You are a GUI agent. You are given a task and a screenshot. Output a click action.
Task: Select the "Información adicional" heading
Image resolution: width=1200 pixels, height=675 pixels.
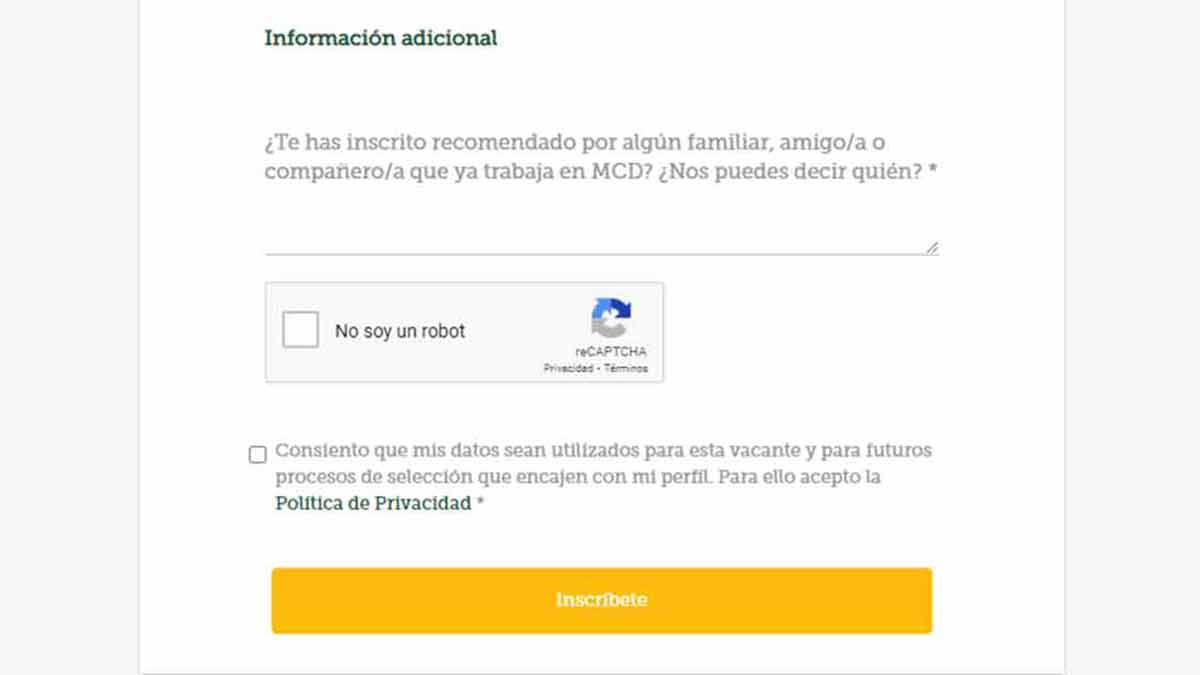379,38
